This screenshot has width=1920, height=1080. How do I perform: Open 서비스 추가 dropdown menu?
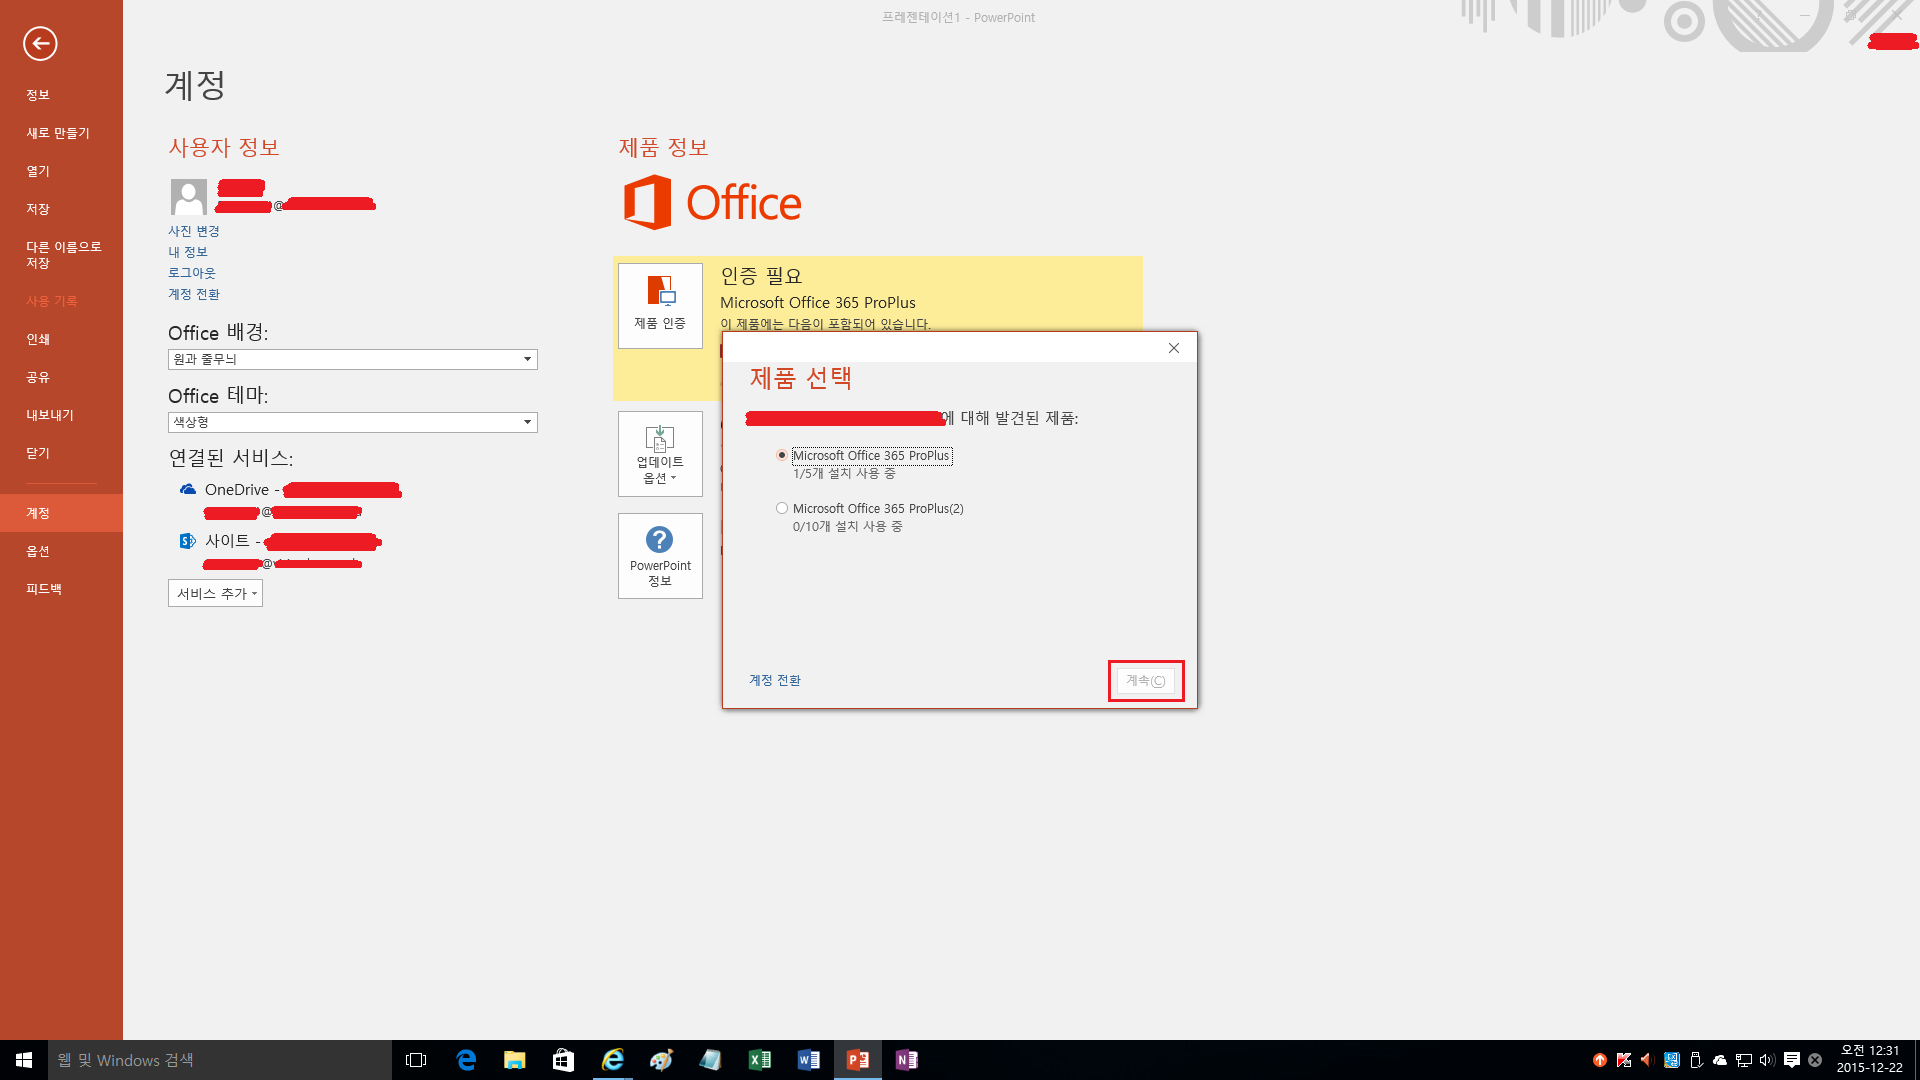click(x=214, y=592)
